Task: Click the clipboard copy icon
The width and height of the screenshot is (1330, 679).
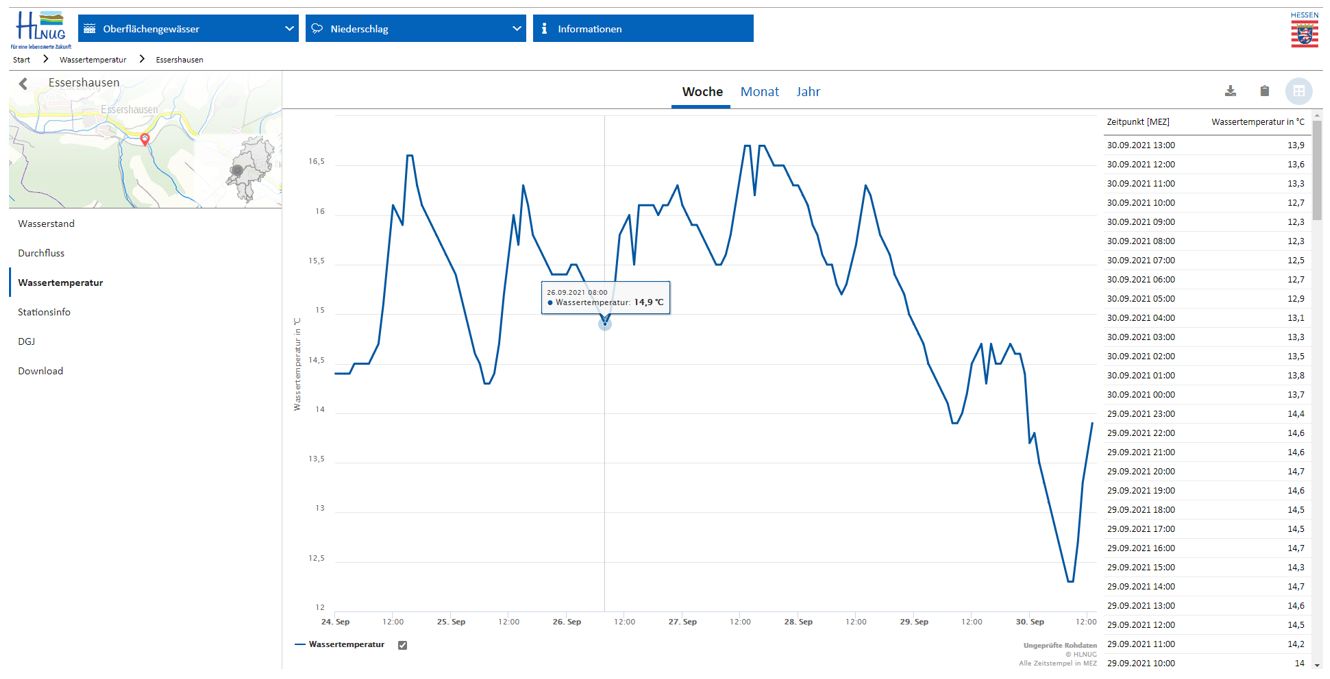Action: pyautogui.click(x=1264, y=91)
